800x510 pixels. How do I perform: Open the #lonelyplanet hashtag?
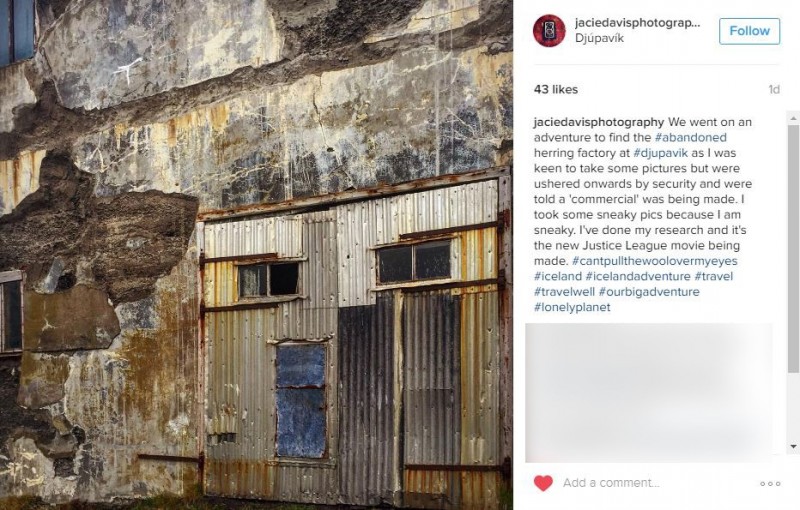pos(572,307)
